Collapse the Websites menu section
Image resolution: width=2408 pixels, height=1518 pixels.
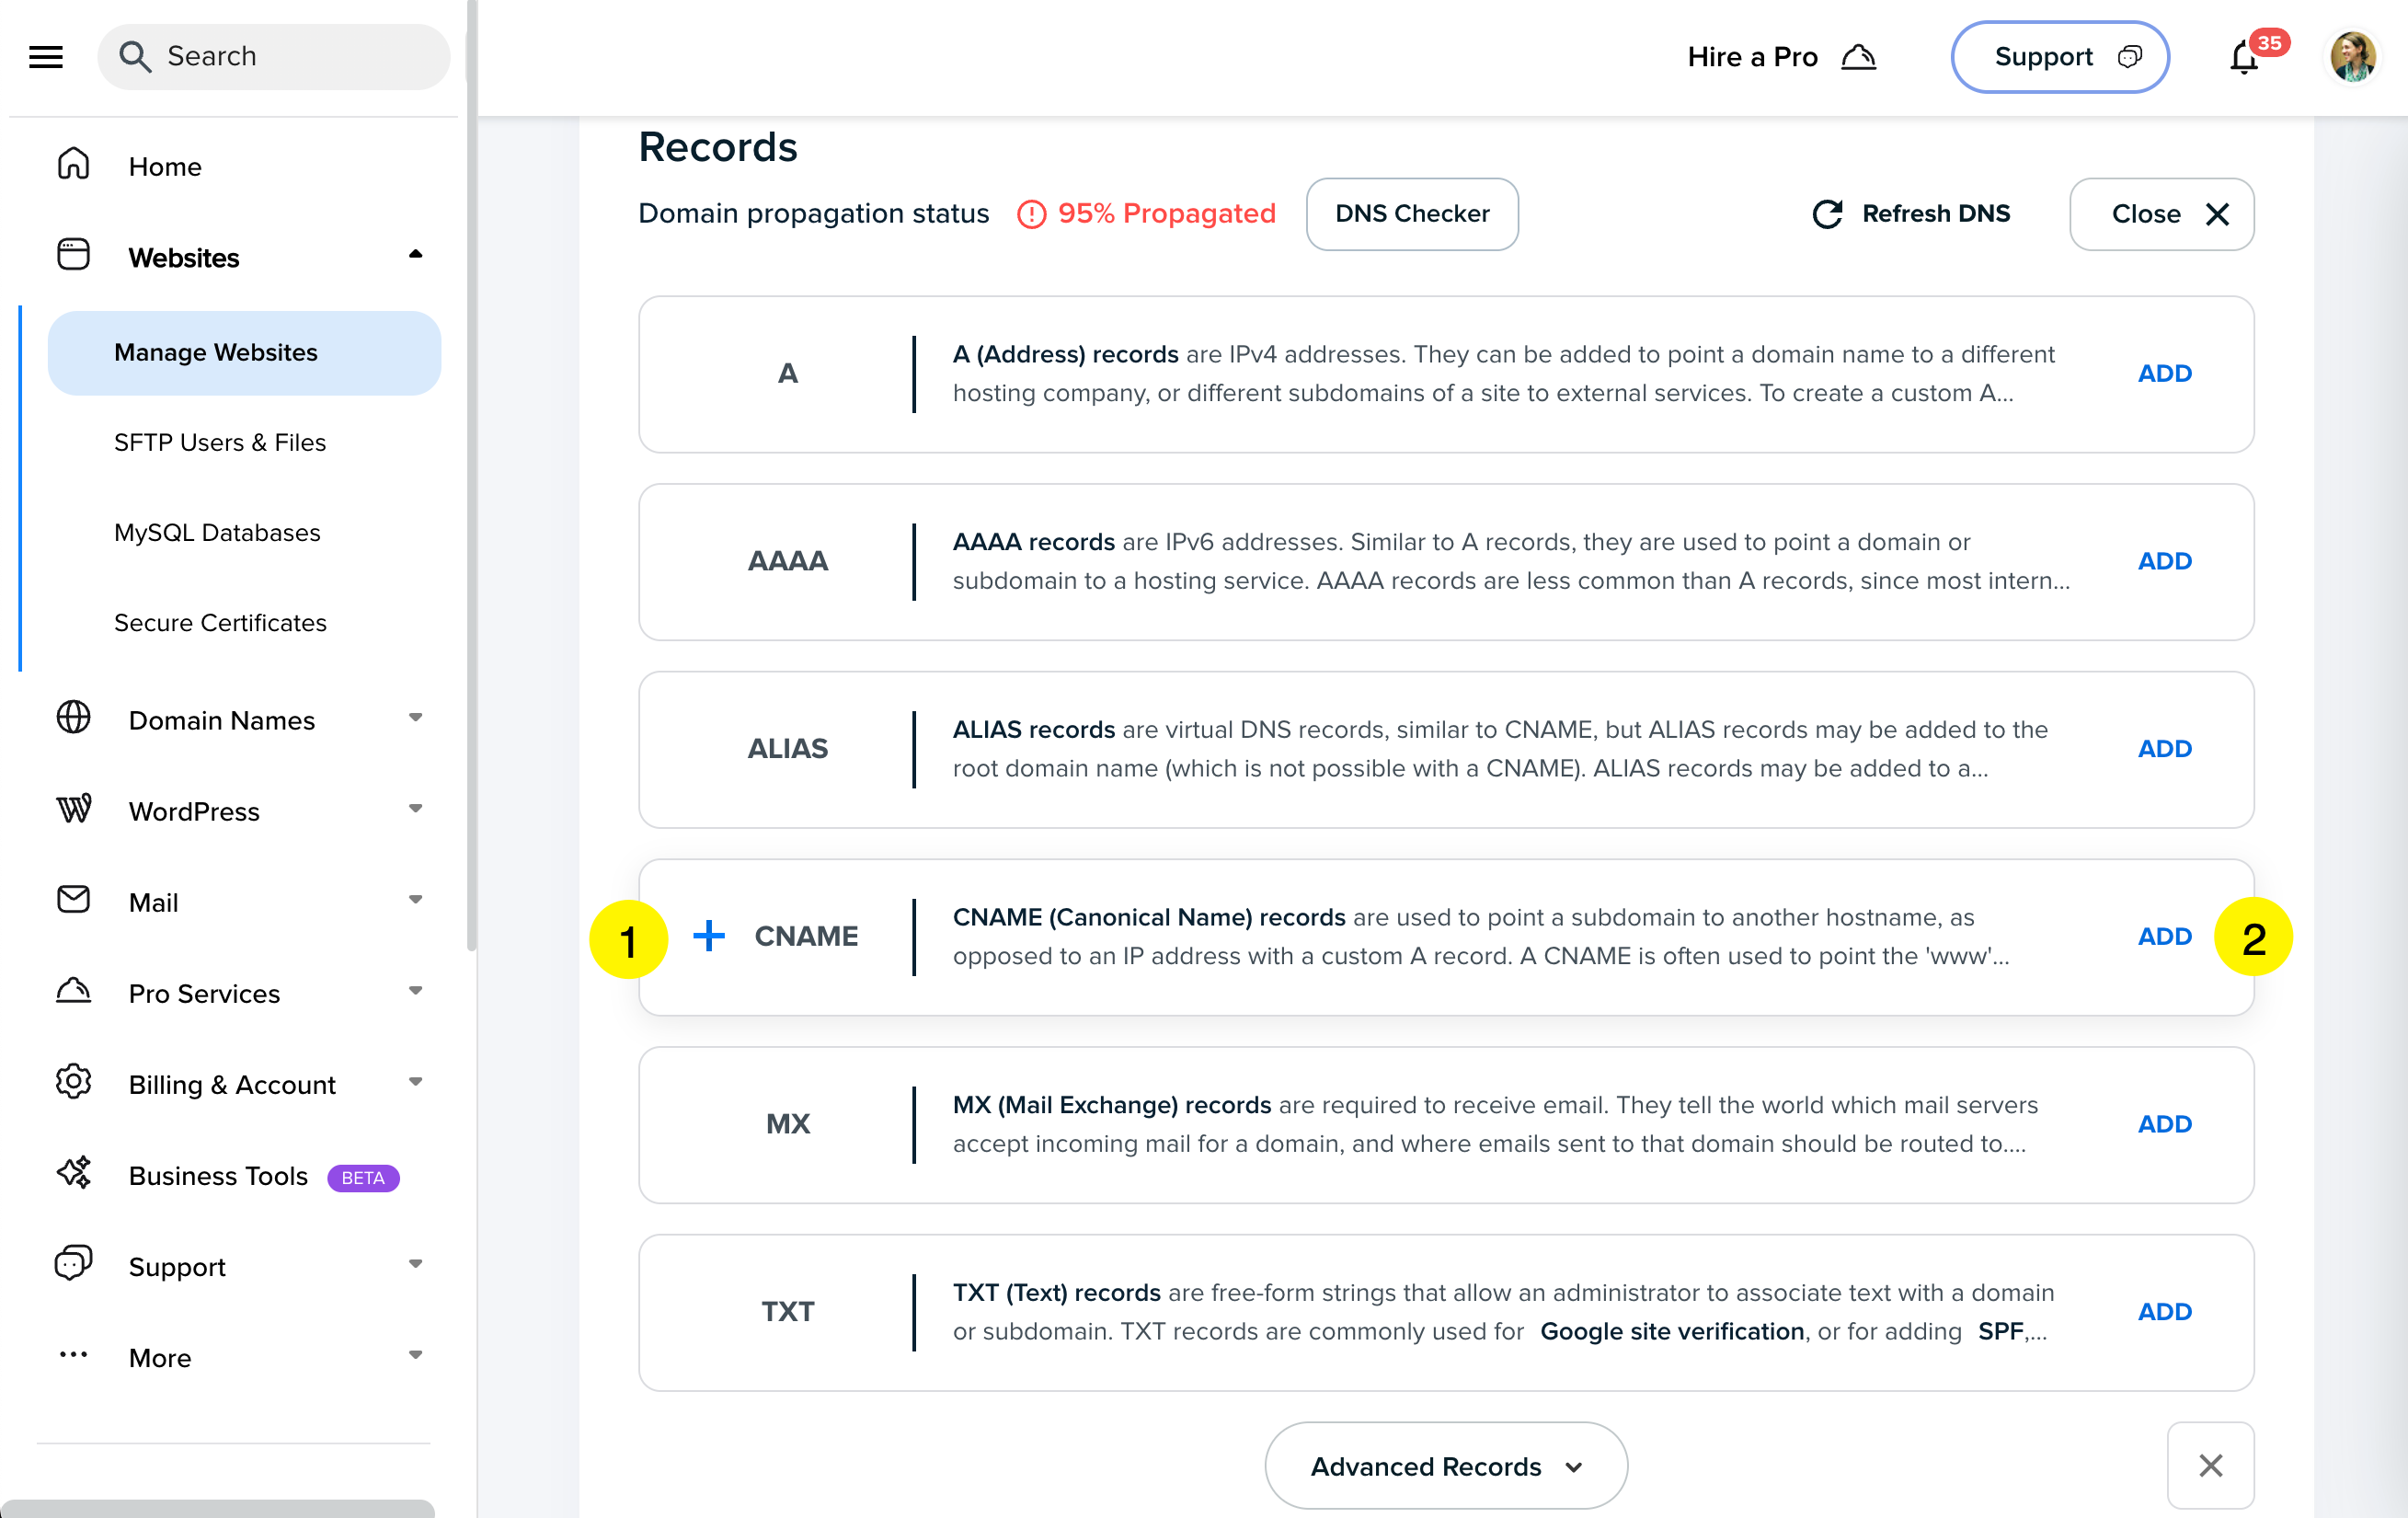pyautogui.click(x=415, y=255)
